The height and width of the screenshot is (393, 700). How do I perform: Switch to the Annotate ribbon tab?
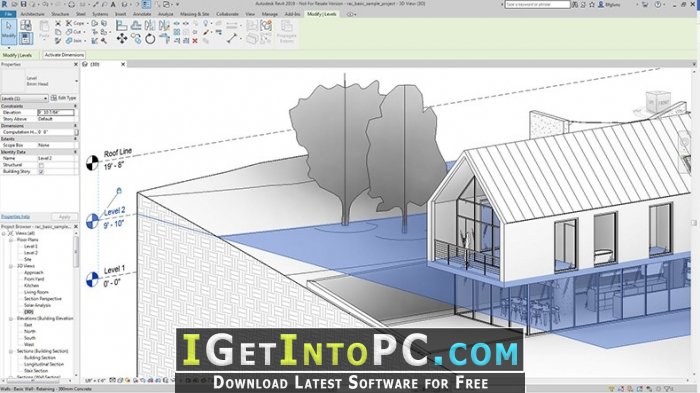142,14
